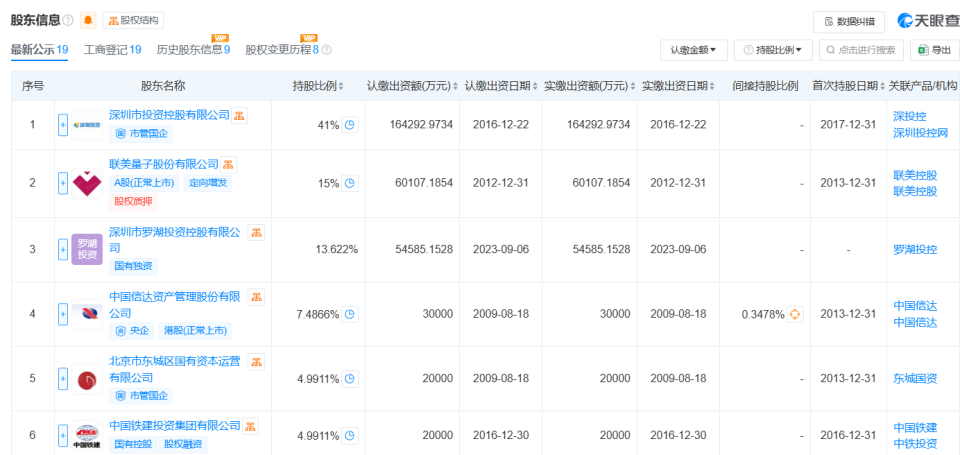
Task: Click the 市管国企 tag under 深圳市投资控股
Action: click(x=141, y=133)
